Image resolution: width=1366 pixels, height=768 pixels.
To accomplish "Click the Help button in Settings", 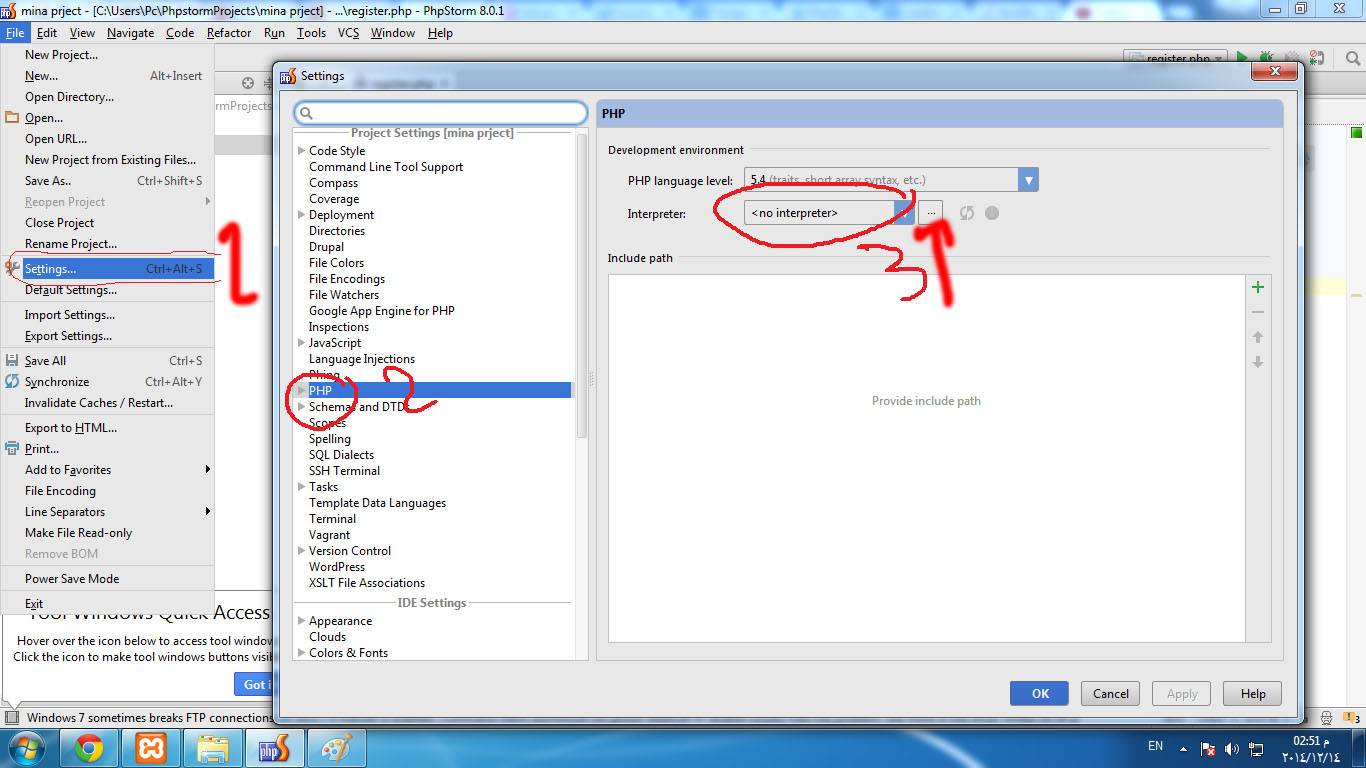I will point(1253,694).
